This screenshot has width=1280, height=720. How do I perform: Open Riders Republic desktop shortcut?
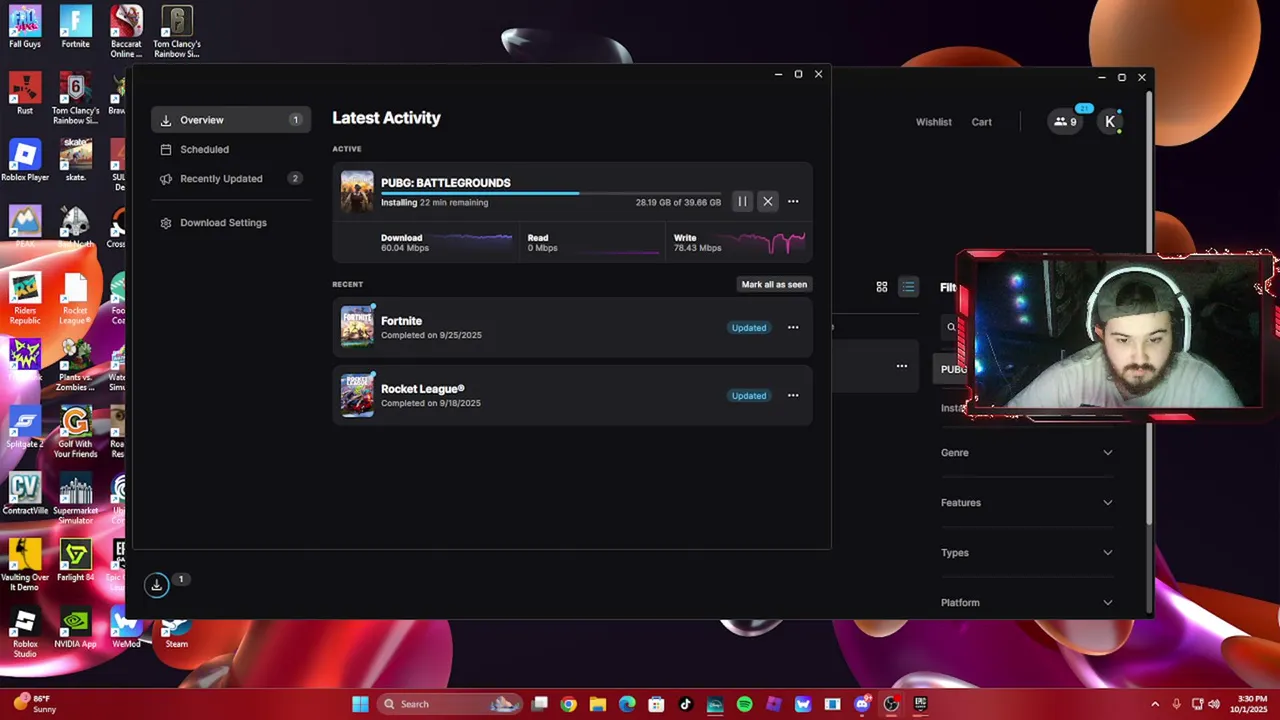click(25, 299)
